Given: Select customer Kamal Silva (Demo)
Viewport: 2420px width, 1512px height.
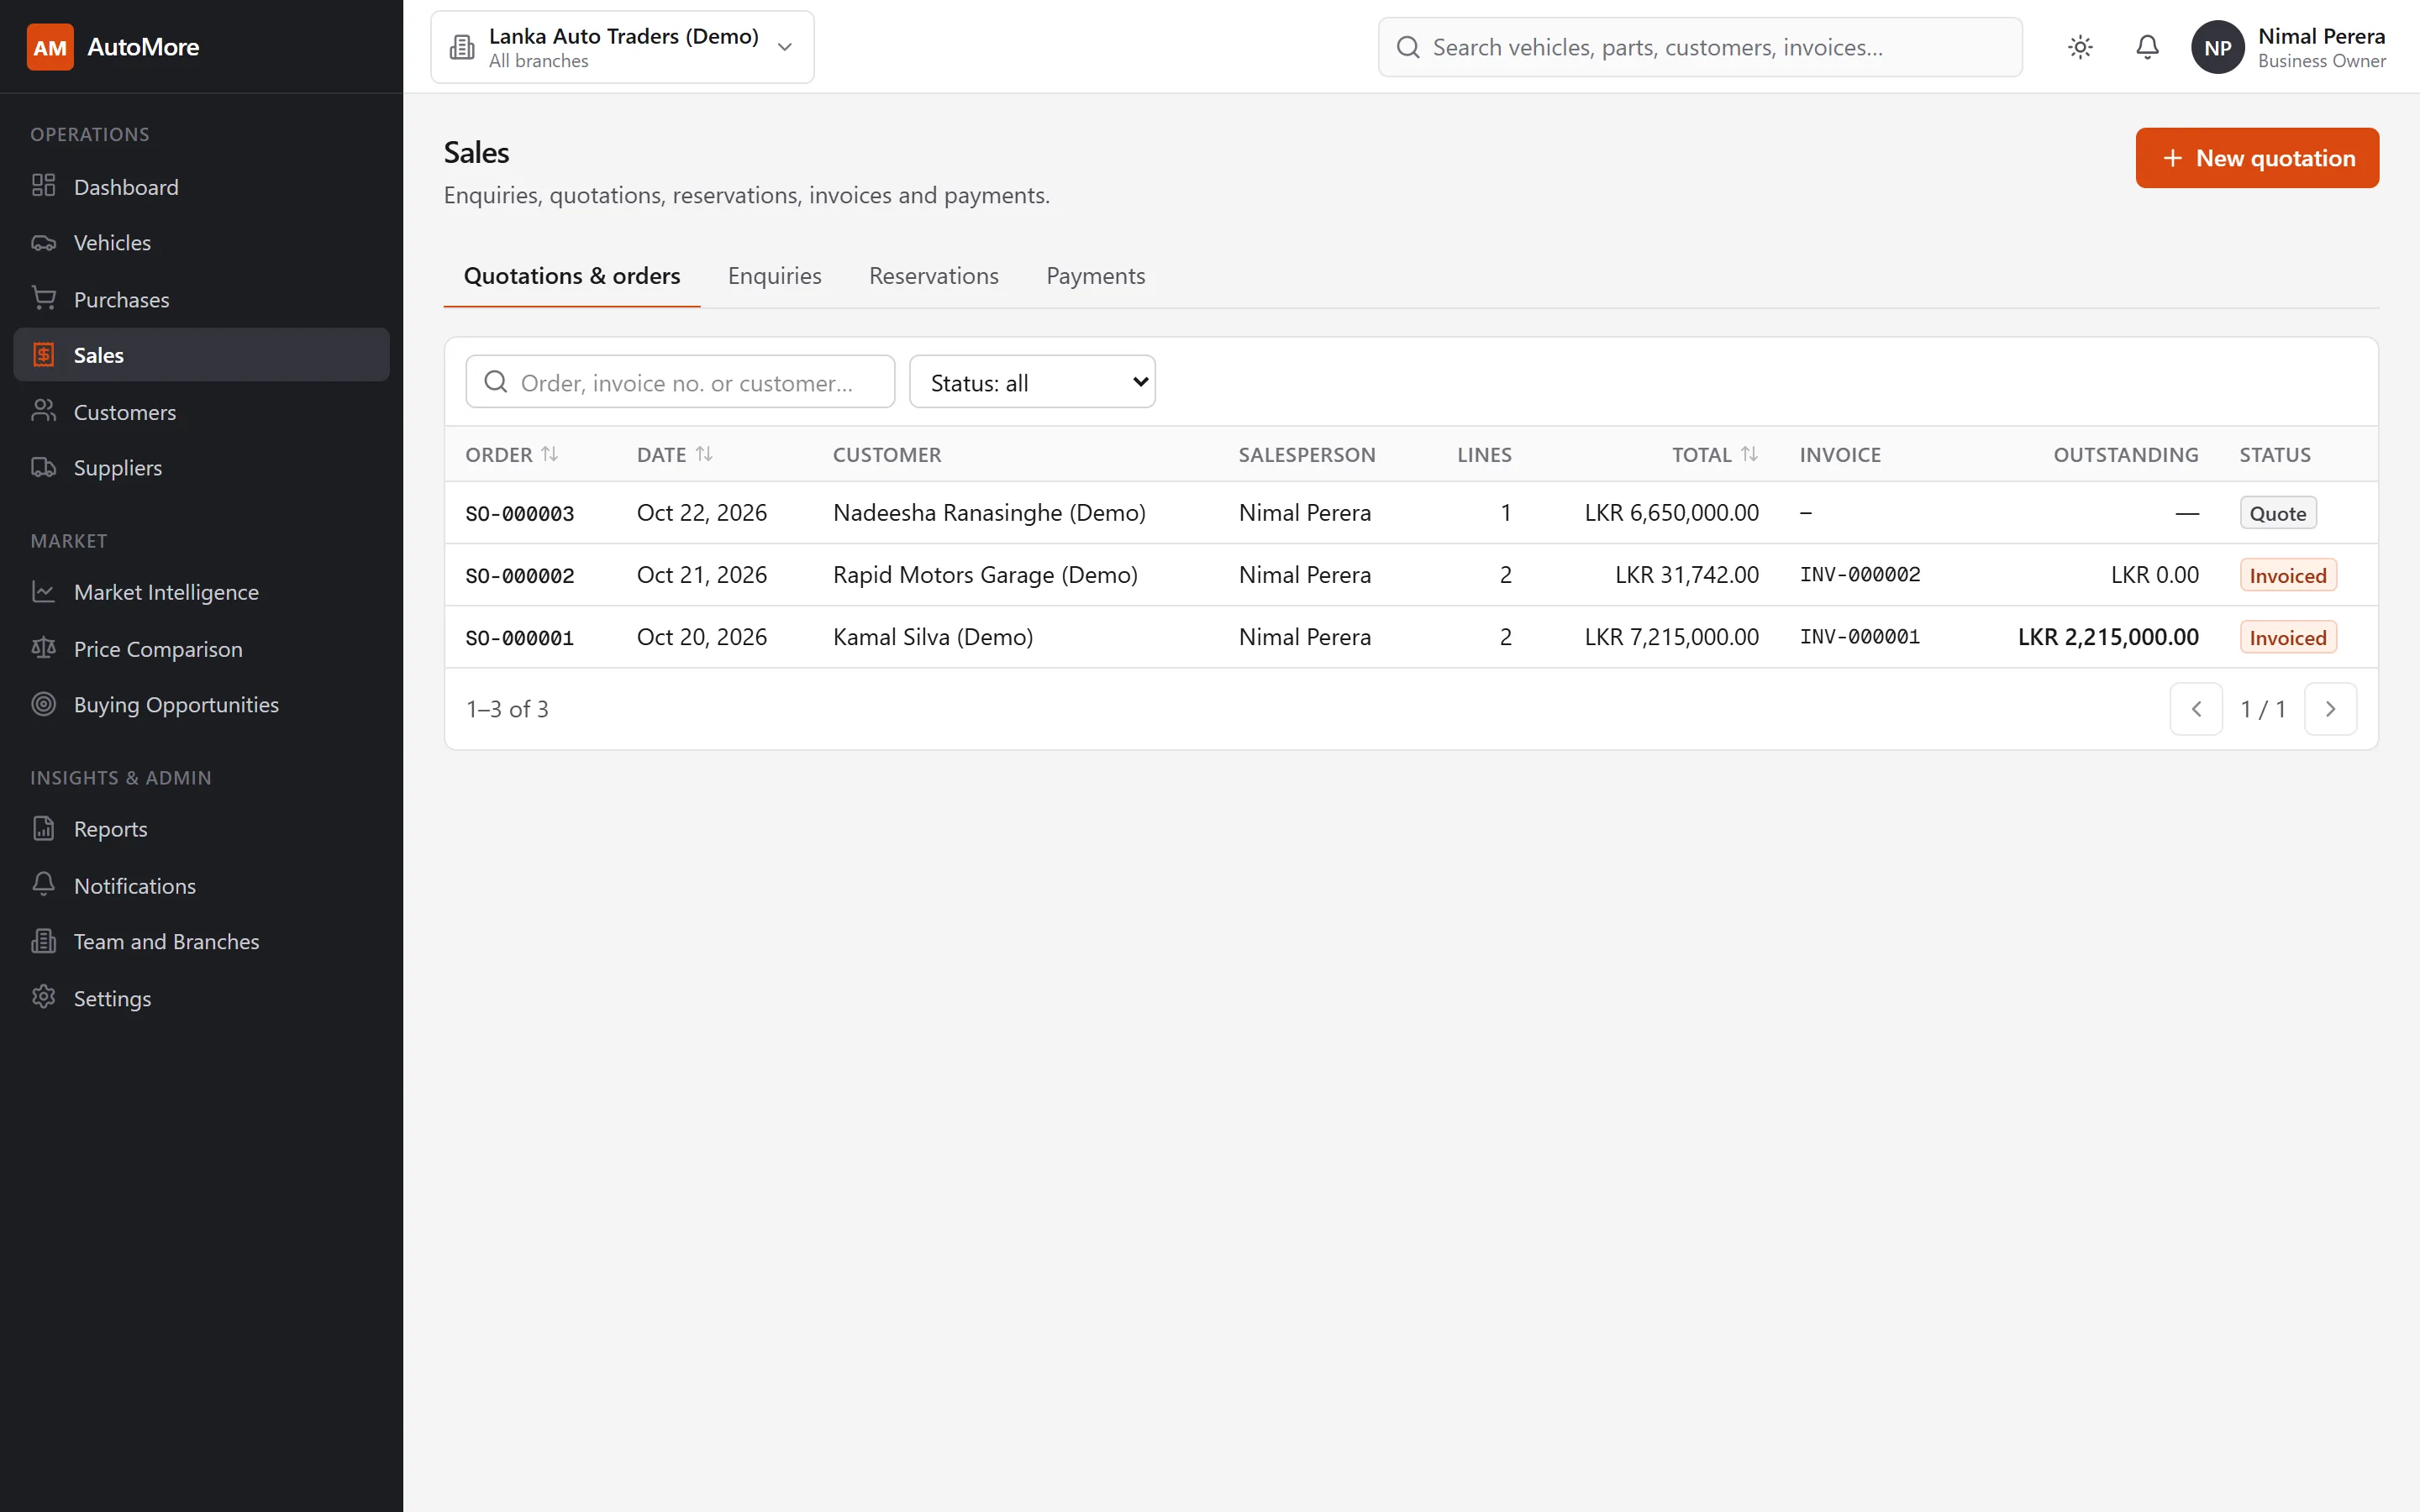Looking at the screenshot, I should (932, 637).
